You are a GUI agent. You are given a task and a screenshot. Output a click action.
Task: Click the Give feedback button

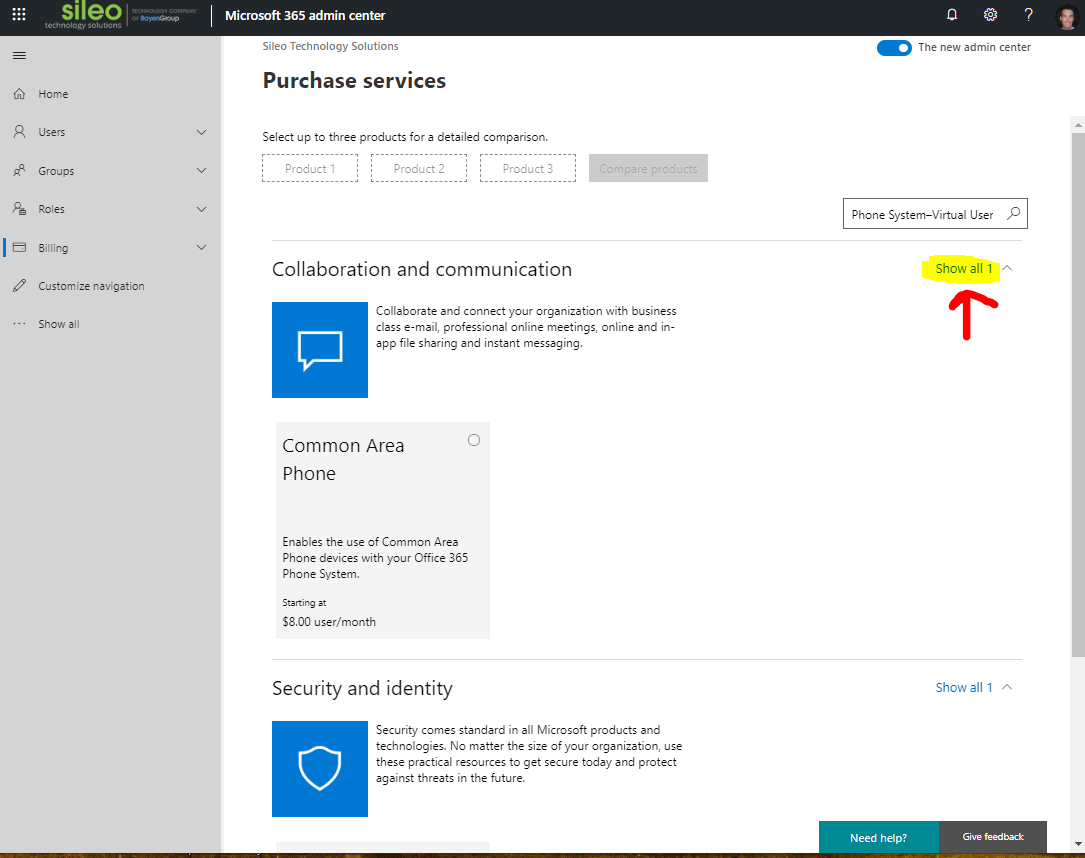click(992, 837)
